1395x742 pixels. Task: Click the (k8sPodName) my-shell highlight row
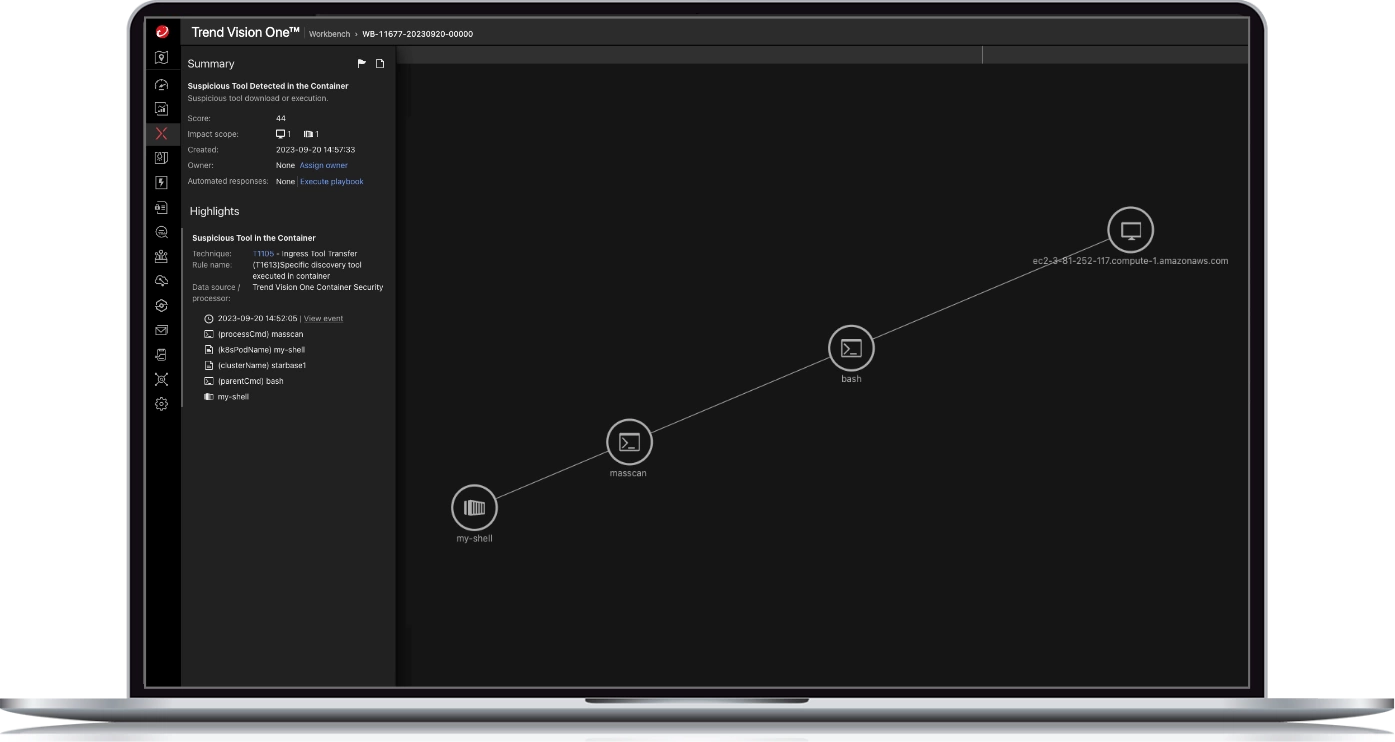click(255, 350)
